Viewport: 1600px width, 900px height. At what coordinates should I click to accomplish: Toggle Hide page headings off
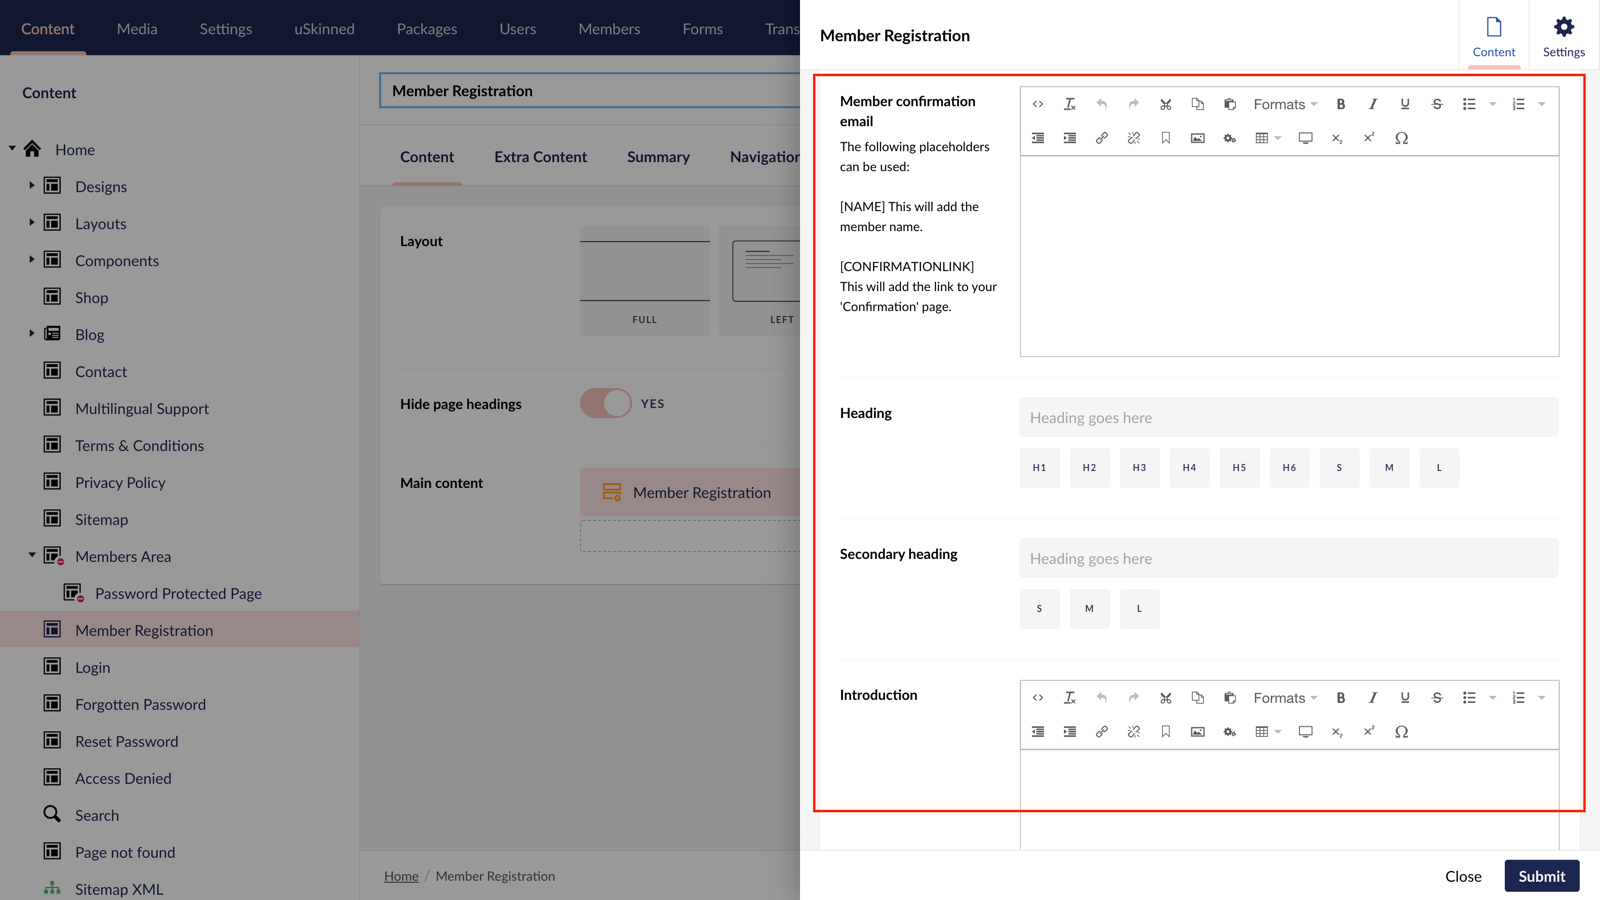605,403
